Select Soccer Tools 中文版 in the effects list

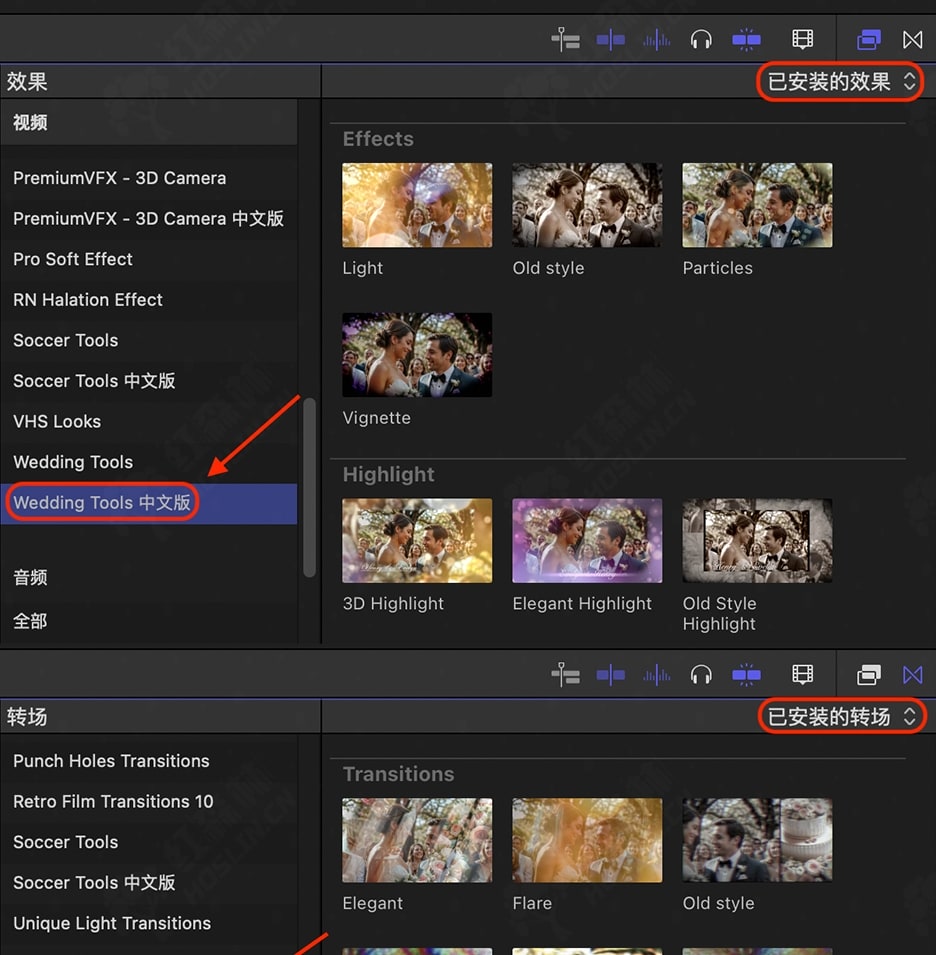tap(149, 381)
